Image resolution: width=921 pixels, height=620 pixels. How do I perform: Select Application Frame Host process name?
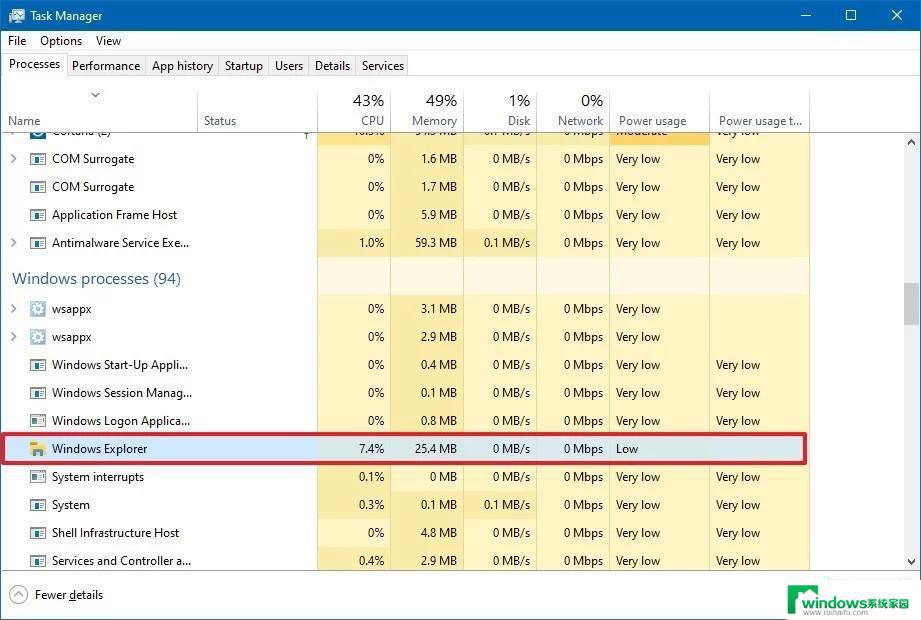click(x=114, y=215)
